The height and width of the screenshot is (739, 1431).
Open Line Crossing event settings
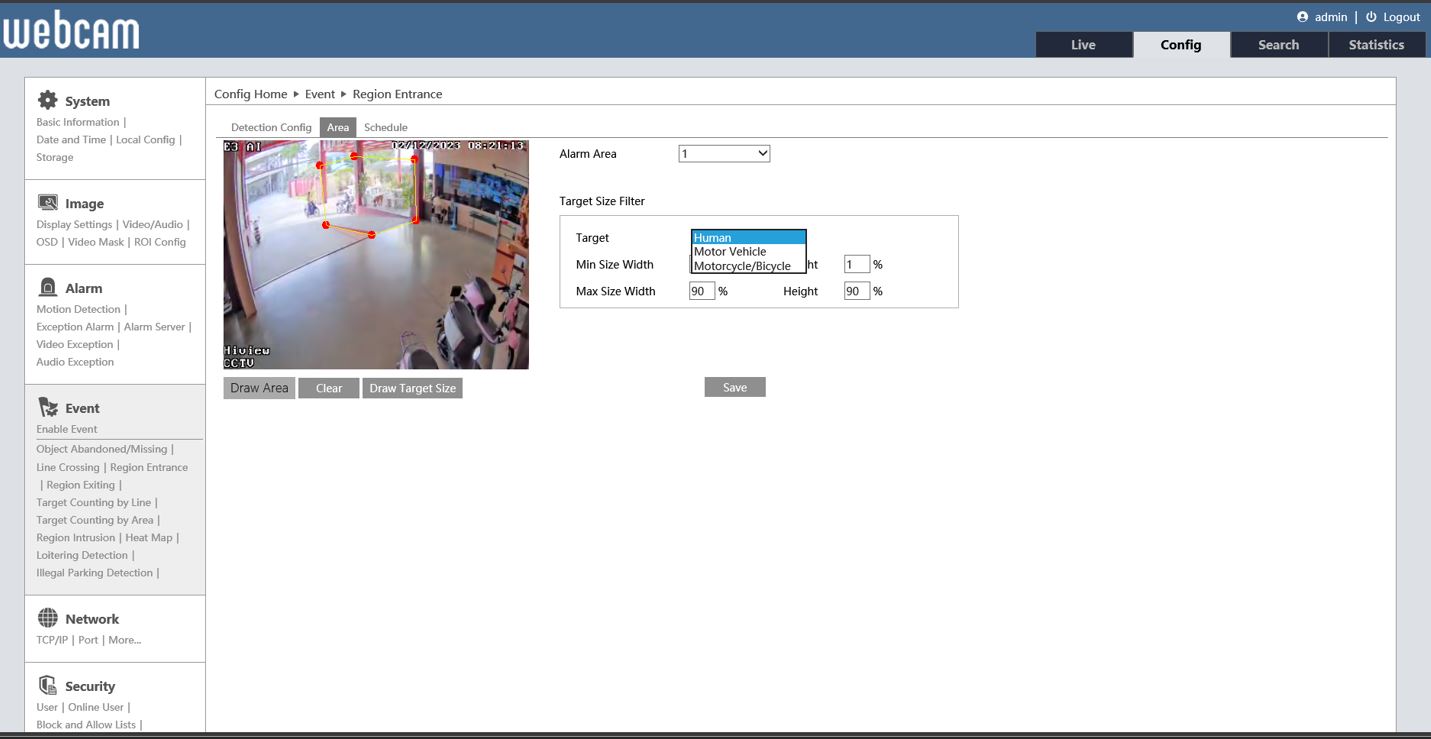click(68, 467)
